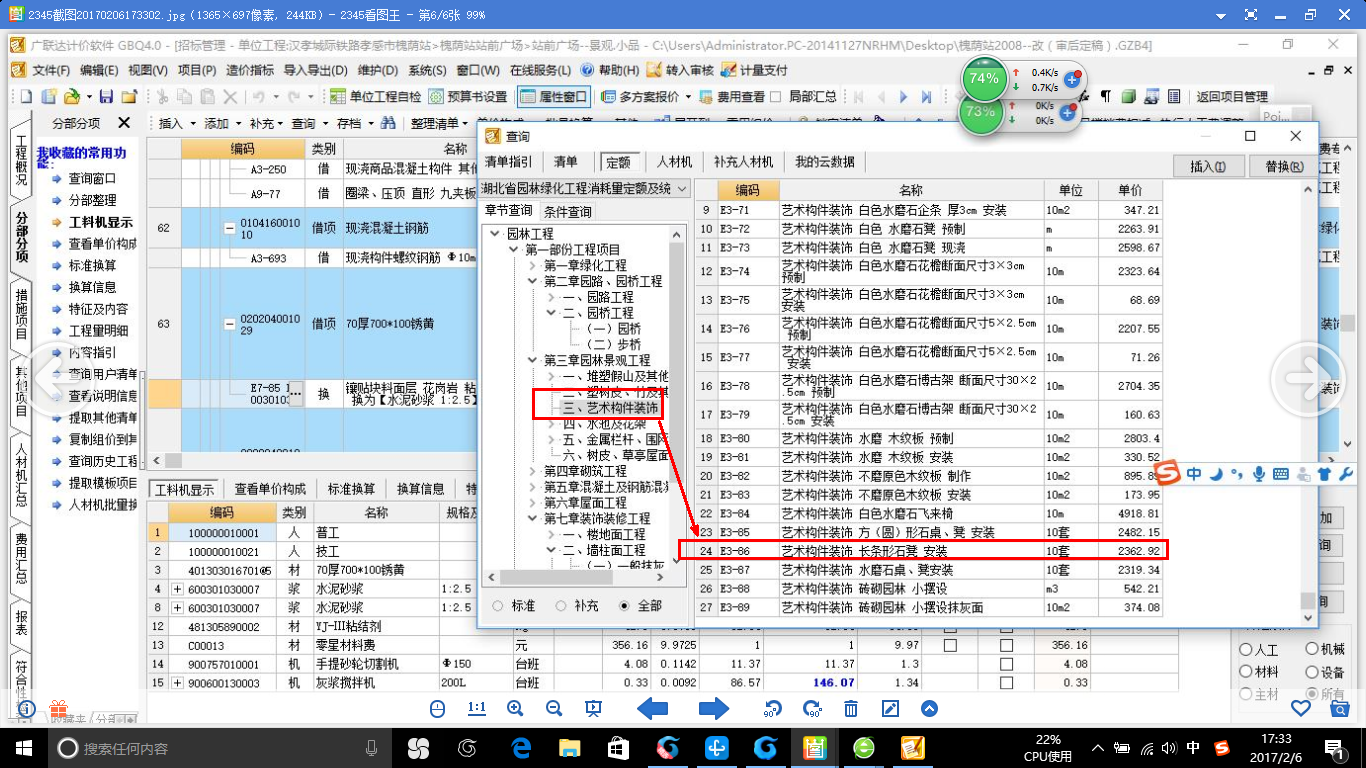Select the 标准 radio button
Screen dimensions: 1366x768
[498, 606]
